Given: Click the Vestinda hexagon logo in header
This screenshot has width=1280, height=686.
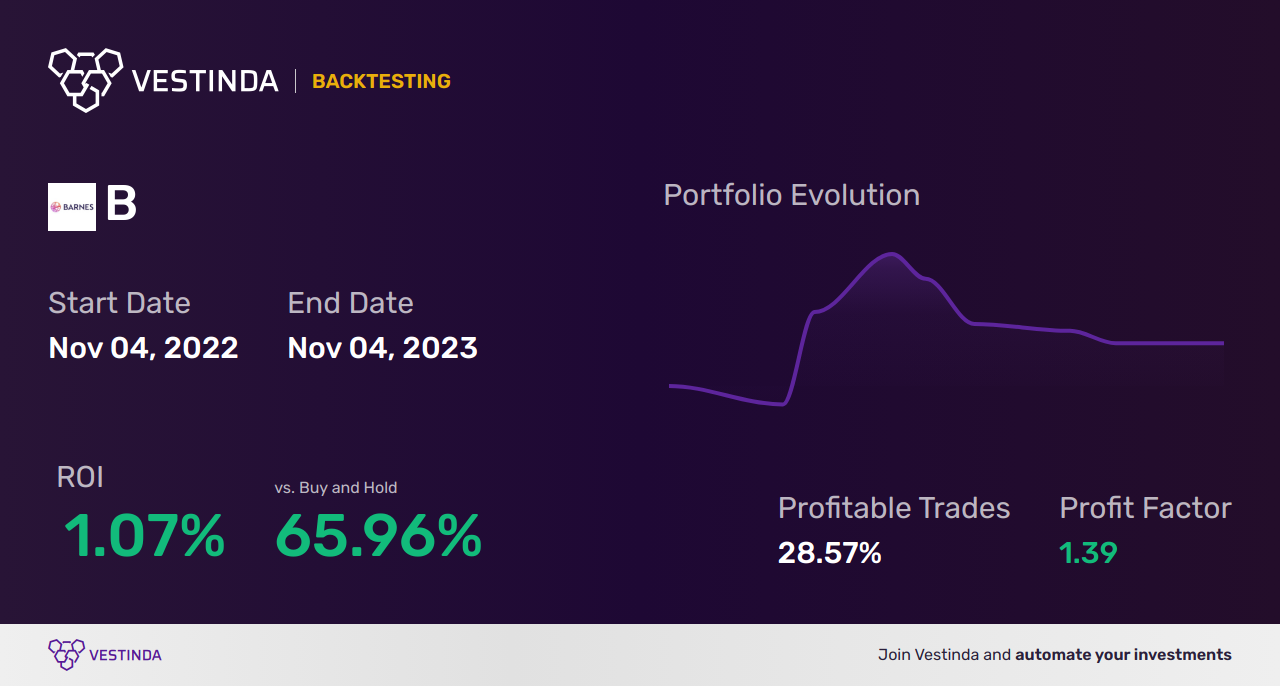Looking at the screenshot, I should click(85, 79).
